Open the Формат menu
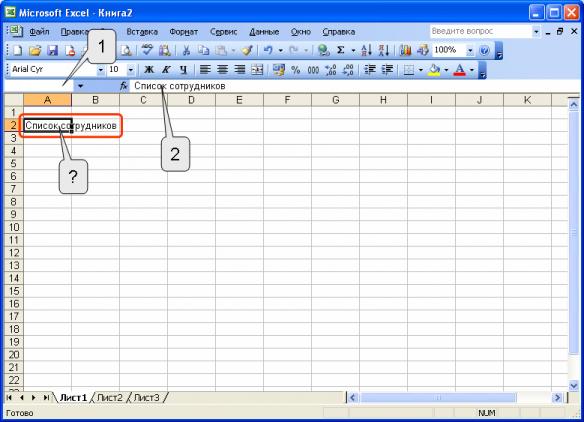 coord(184,32)
